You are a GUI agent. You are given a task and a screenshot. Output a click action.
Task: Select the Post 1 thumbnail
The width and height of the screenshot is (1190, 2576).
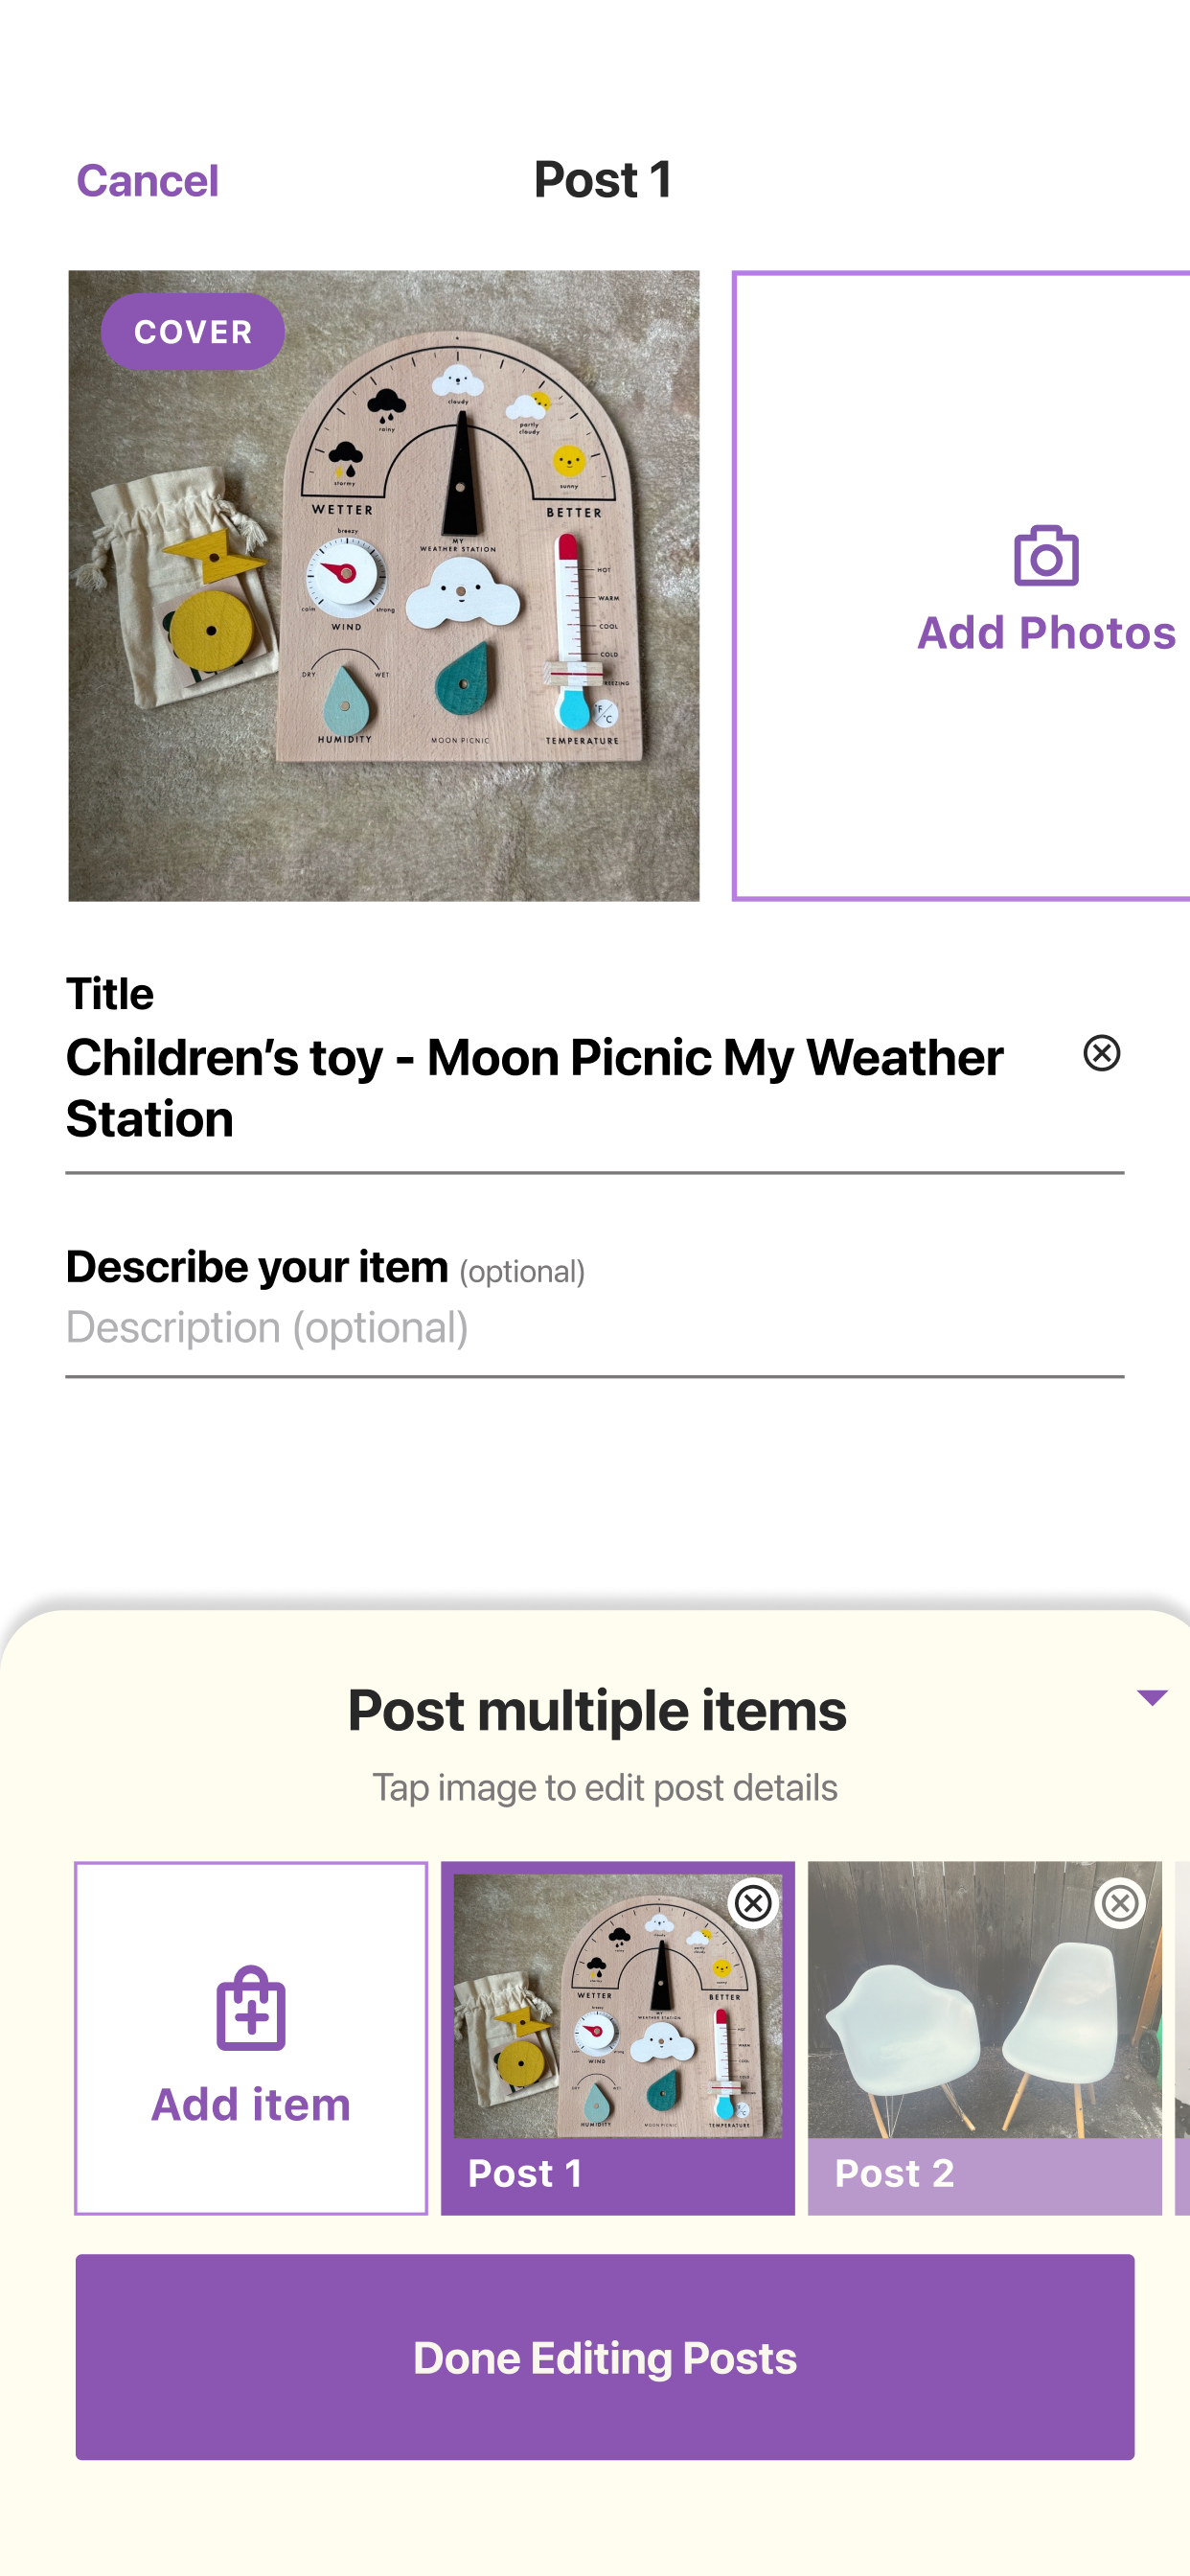617,2005
